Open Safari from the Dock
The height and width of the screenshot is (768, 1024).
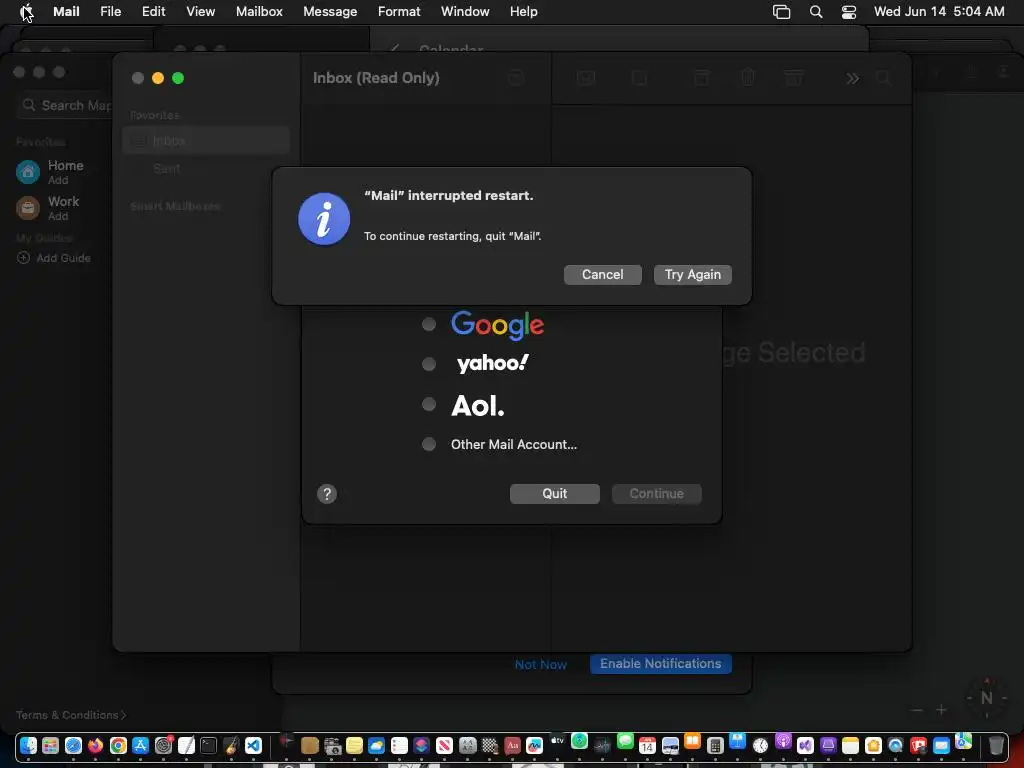[x=73, y=745]
